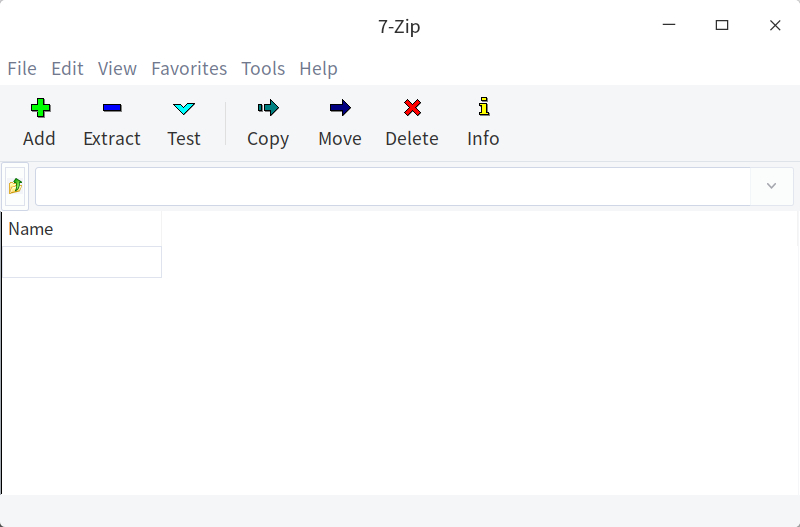Viewport: 800px width, 527px height.
Task: Focus the folder path input field
Action: pyautogui.click(x=392, y=186)
